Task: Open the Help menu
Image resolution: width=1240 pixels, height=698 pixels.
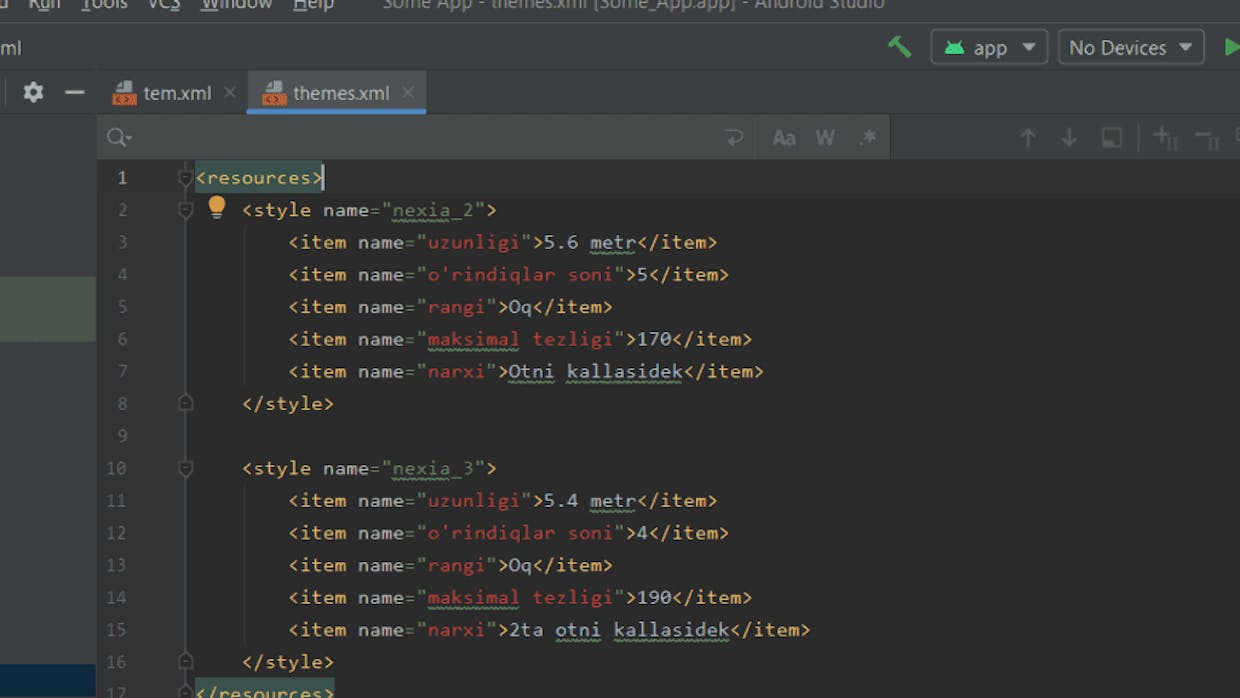Action: click(313, 5)
